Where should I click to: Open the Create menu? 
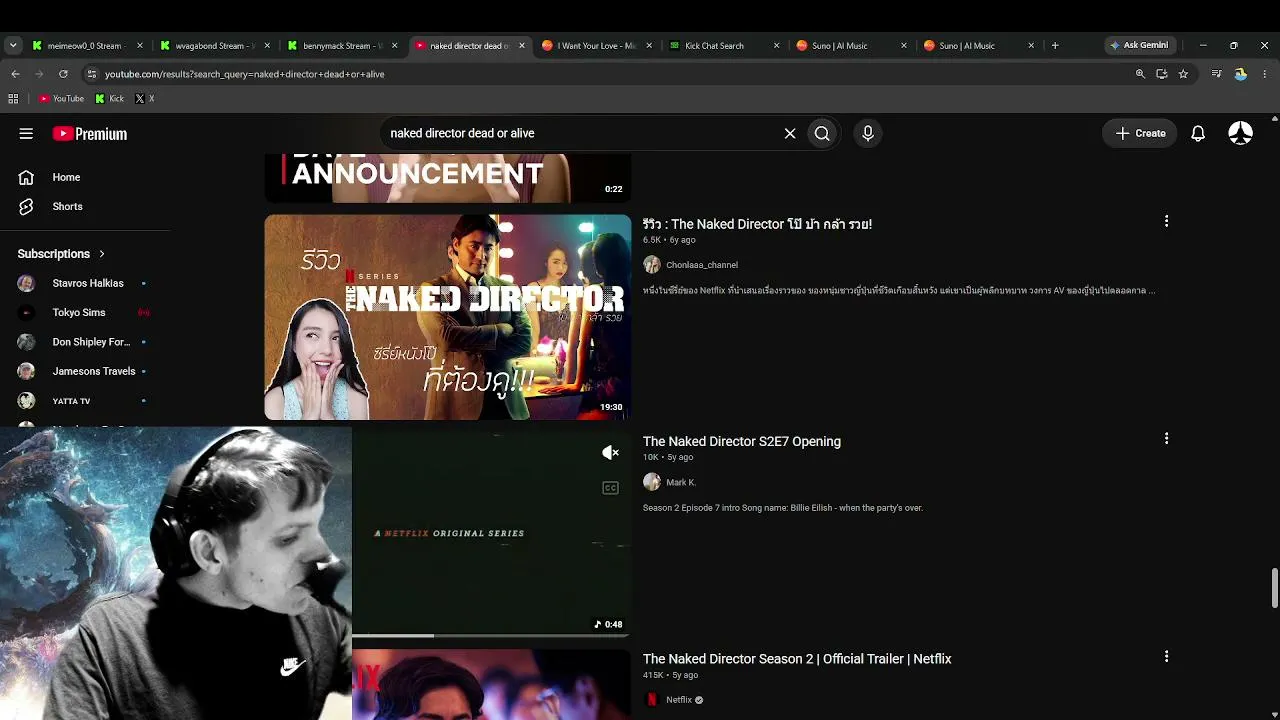point(1140,133)
